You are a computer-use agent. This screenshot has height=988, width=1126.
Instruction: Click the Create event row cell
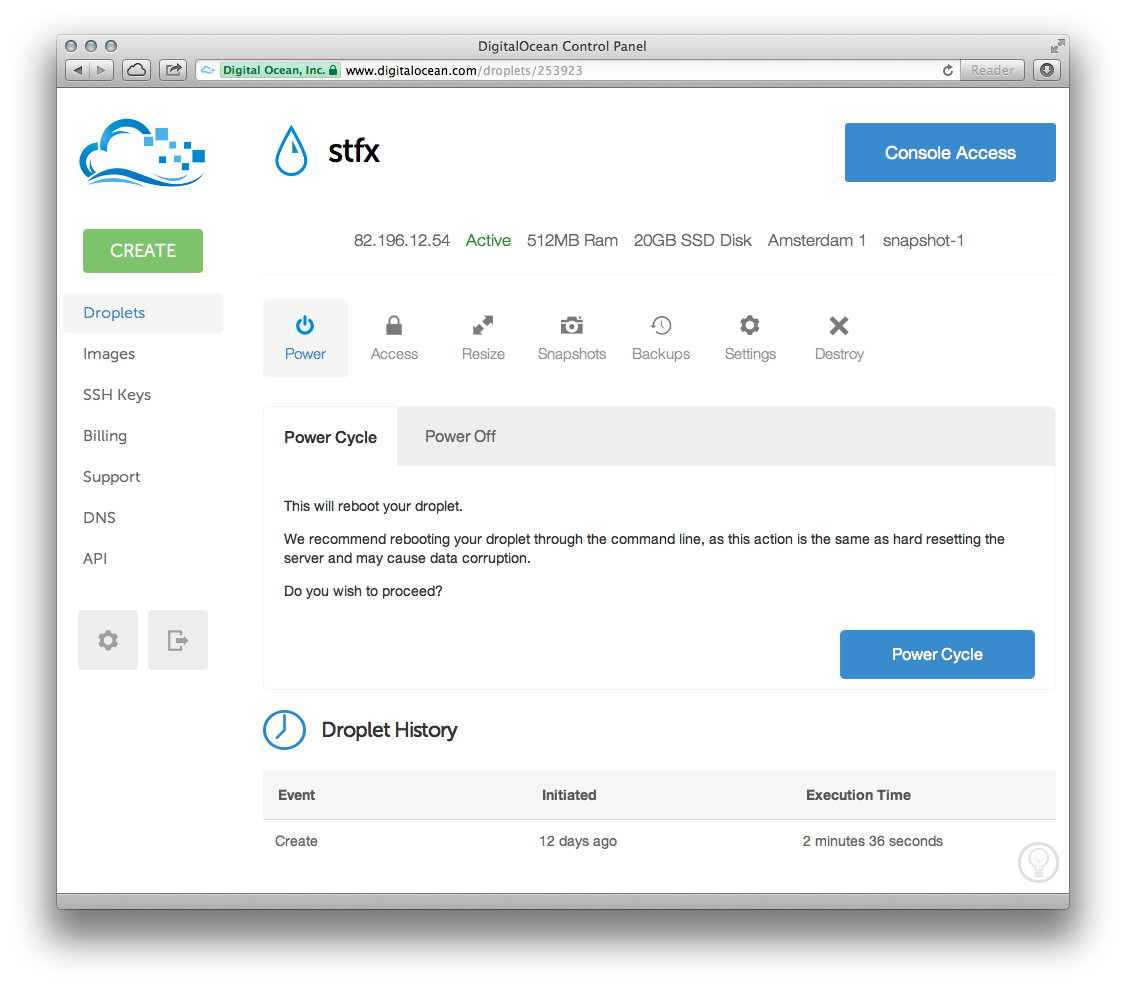click(296, 841)
